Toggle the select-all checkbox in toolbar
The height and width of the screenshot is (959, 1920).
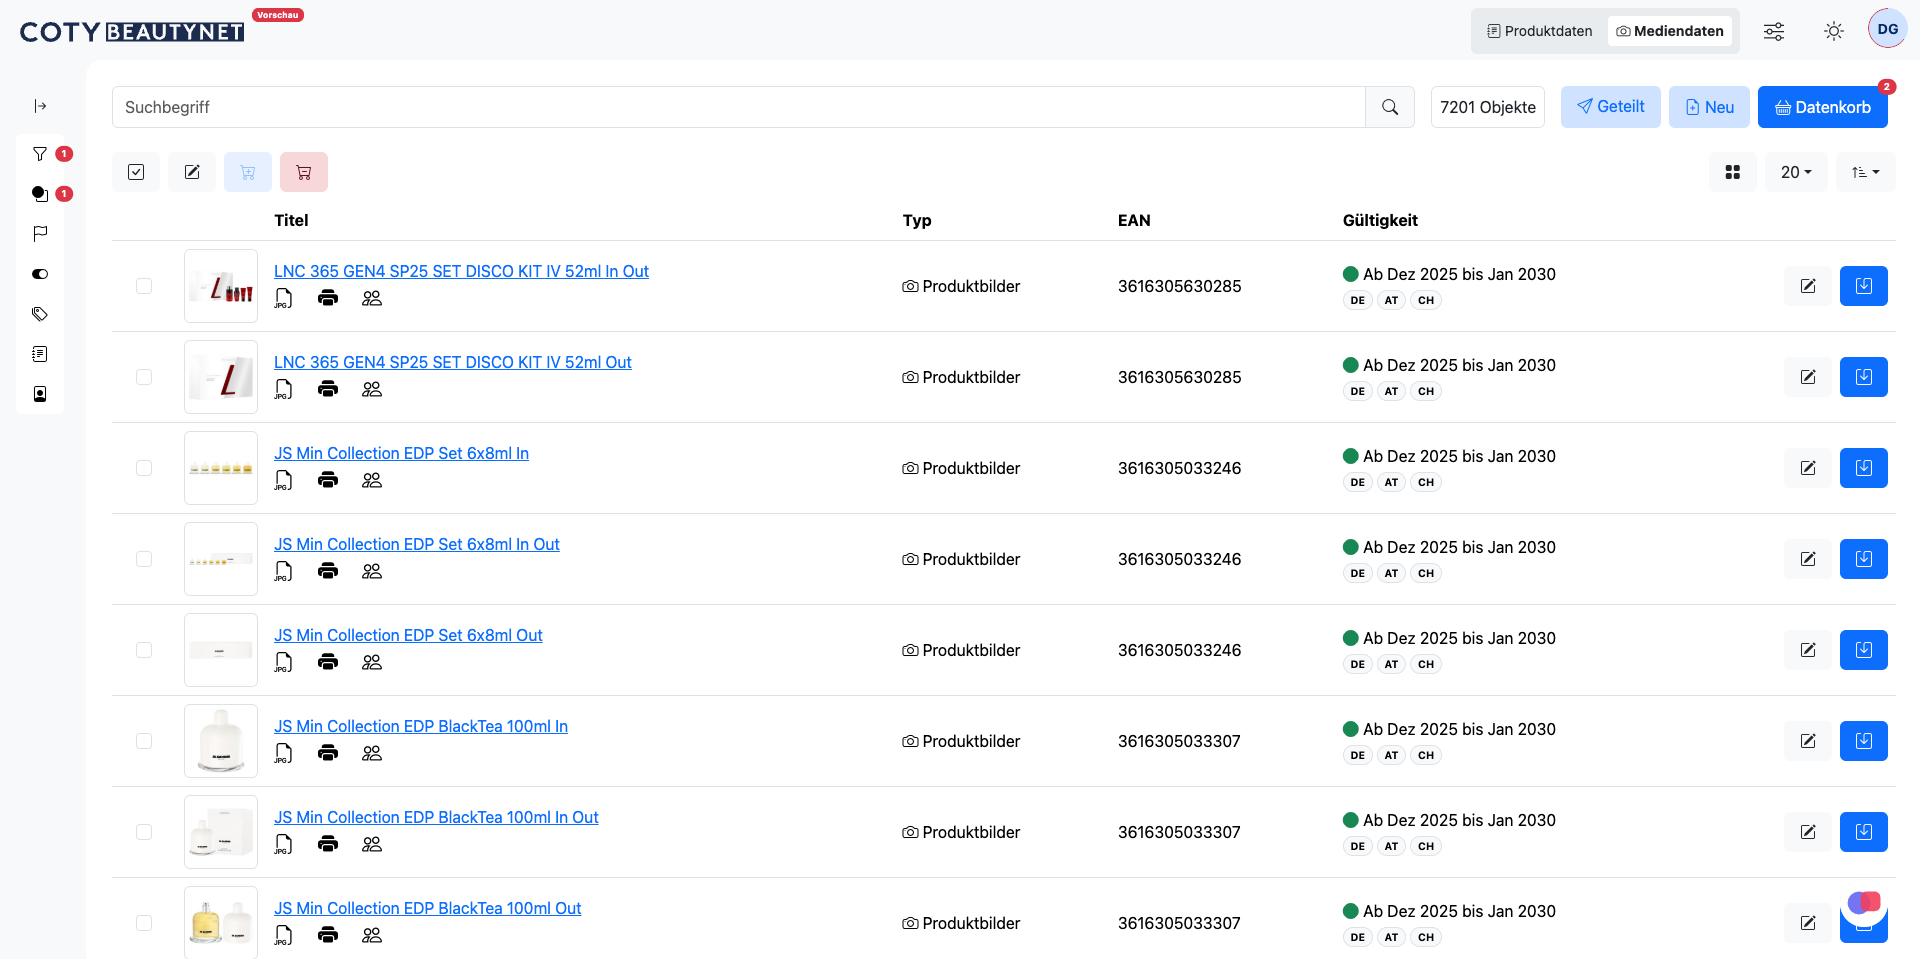pos(136,172)
